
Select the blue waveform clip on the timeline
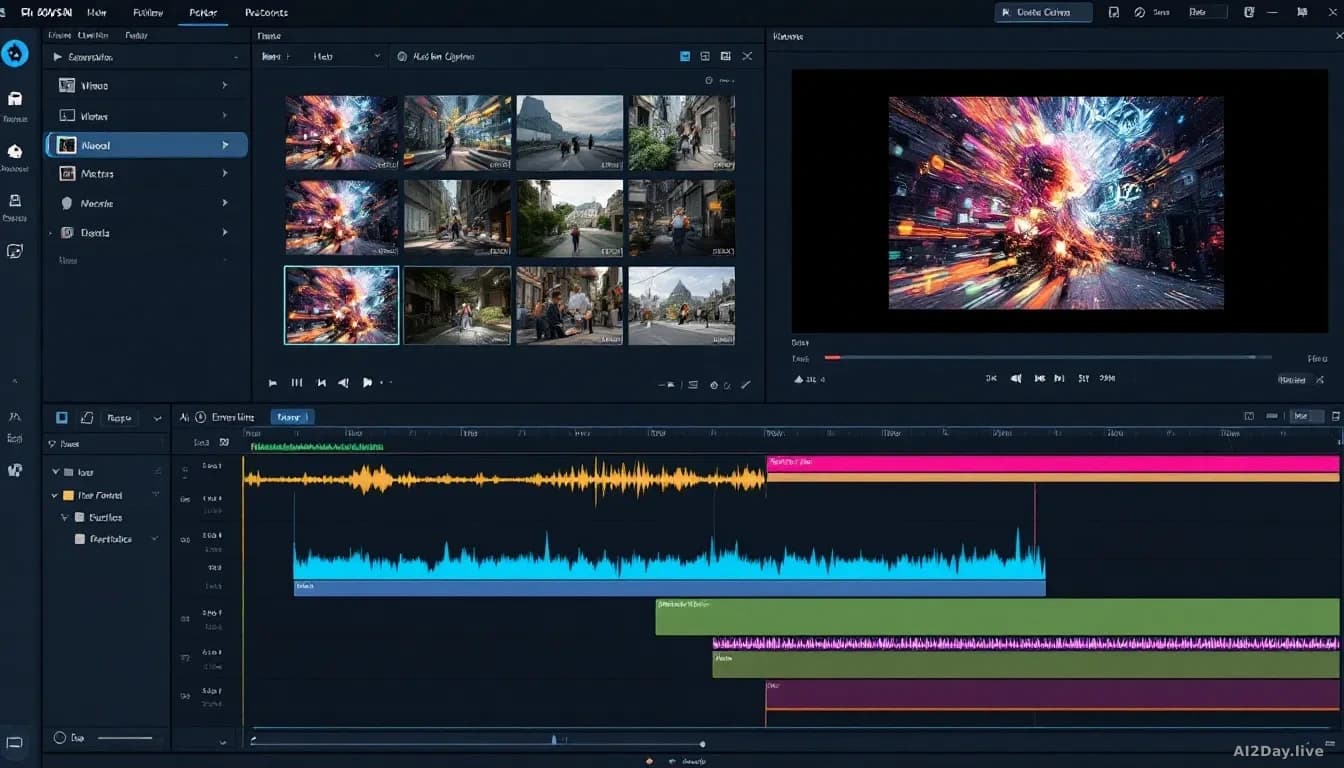pos(669,562)
